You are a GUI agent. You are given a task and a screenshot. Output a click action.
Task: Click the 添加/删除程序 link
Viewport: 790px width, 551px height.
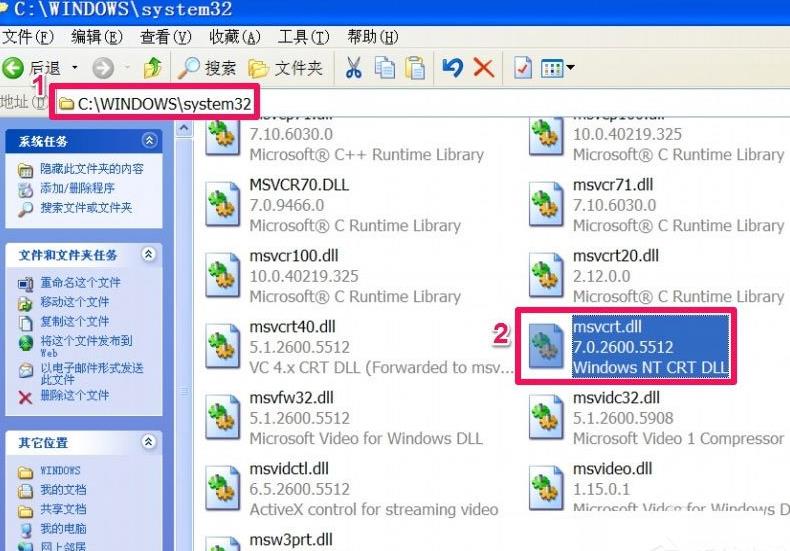pyautogui.click(x=77, y=188)
